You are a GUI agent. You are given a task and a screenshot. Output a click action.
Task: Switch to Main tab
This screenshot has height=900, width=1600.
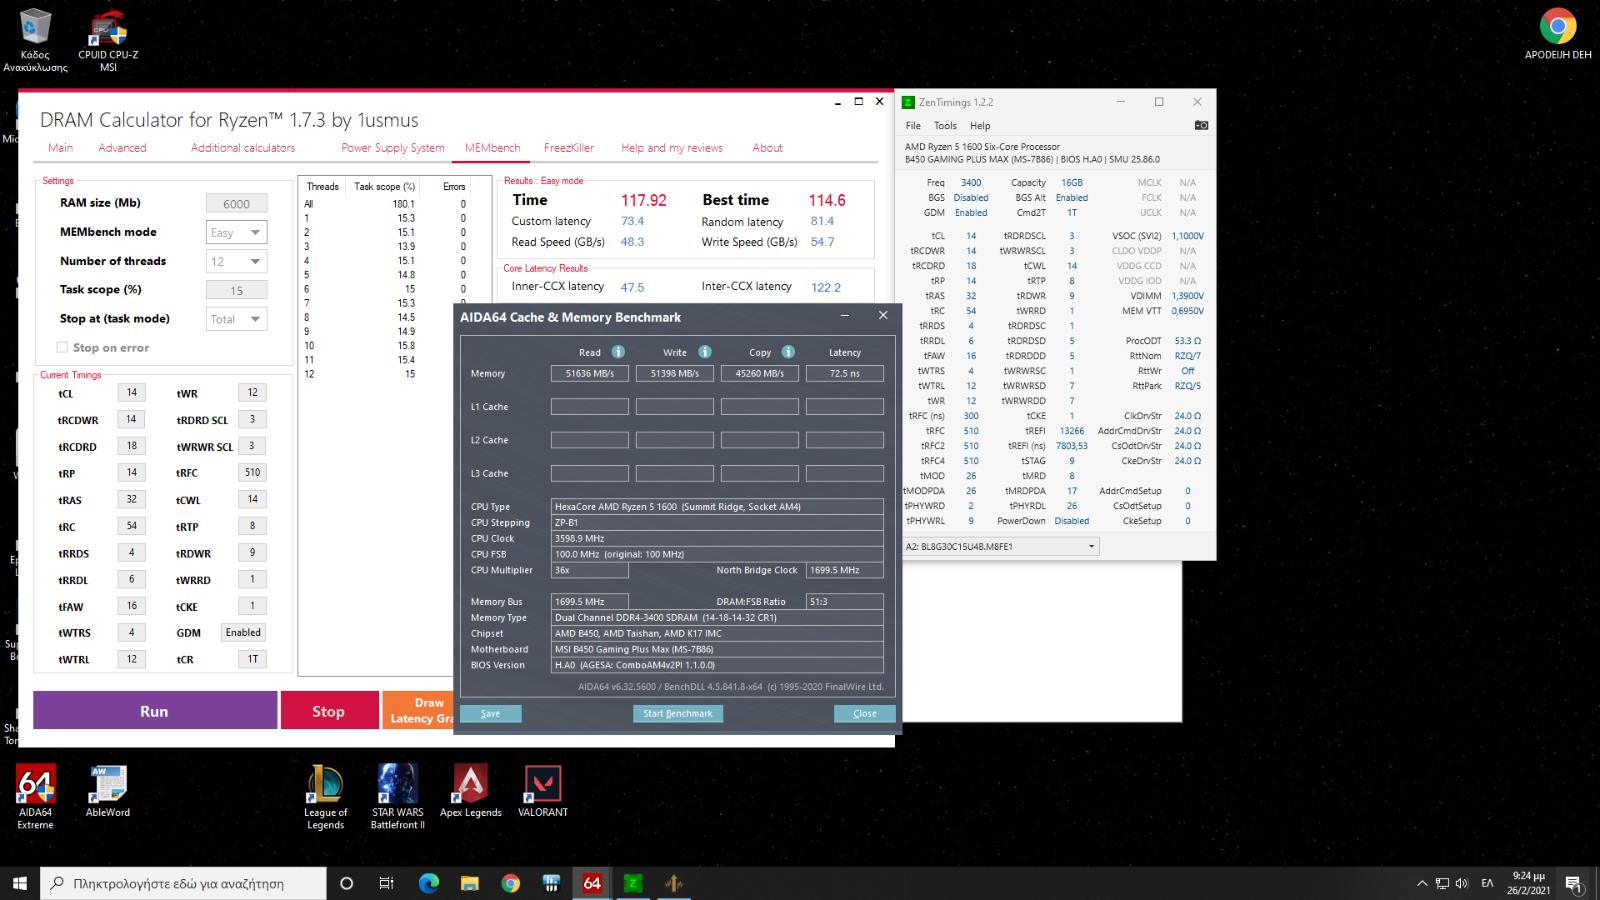click(x=60, y=148)
